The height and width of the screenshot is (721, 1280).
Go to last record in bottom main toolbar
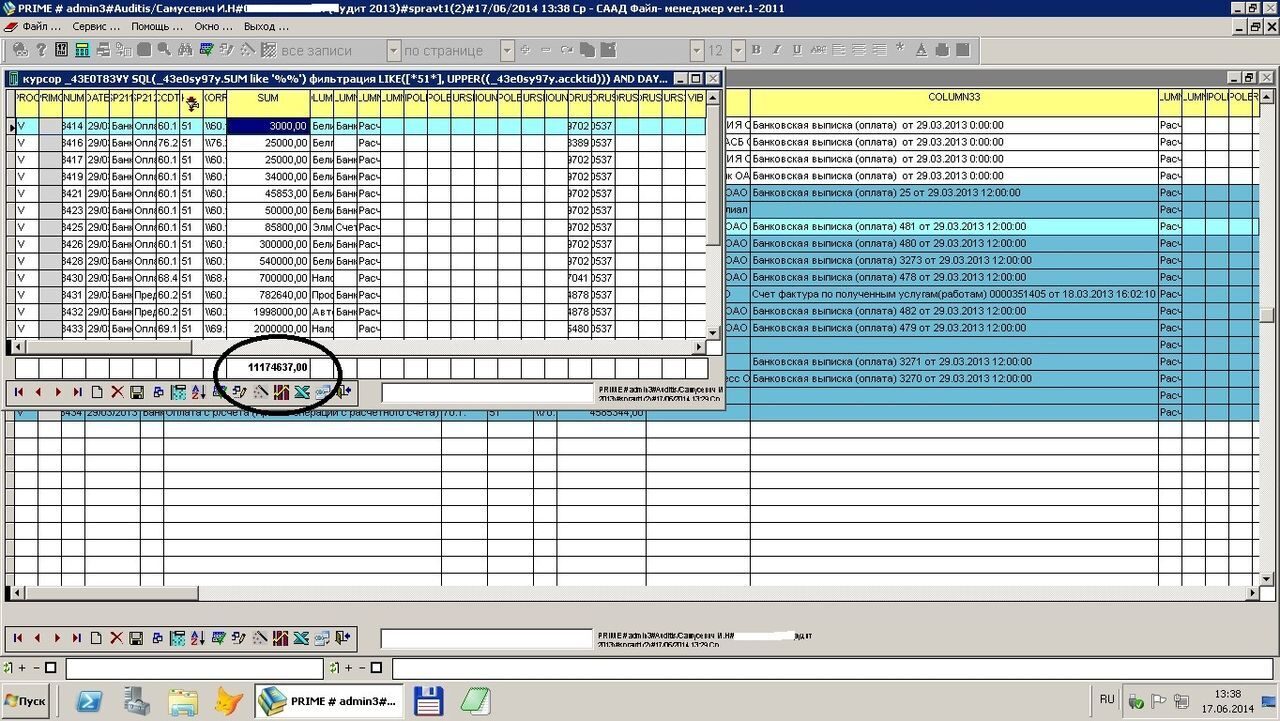tap(77, 638)
